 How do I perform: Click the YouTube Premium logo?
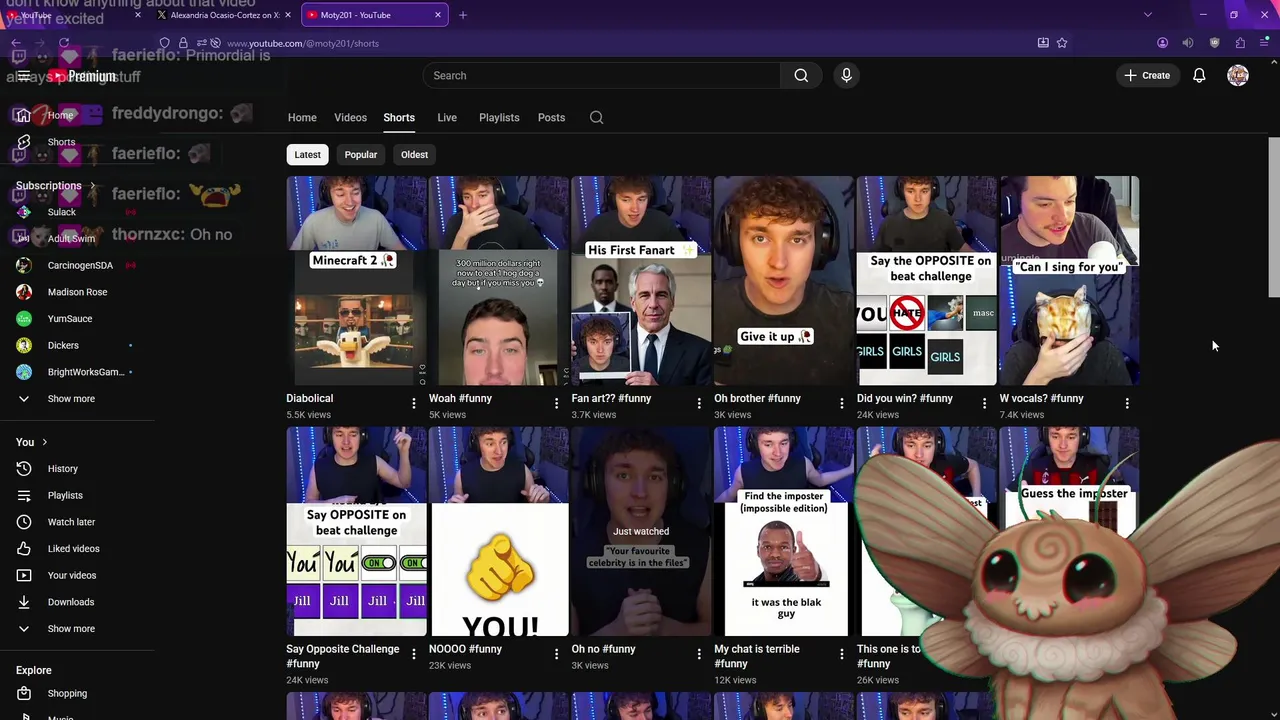pyautogui.click(x=82, y=76)
